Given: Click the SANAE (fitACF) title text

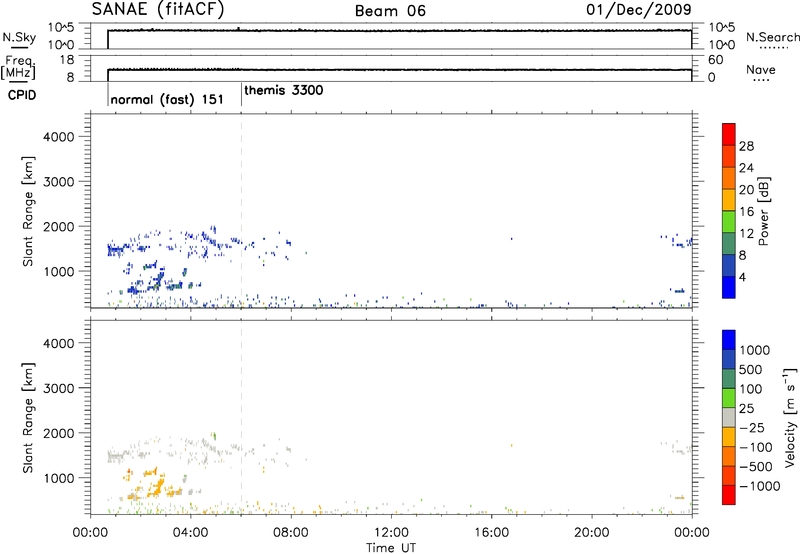Looking at the screenshot, I should coord(158,10).
